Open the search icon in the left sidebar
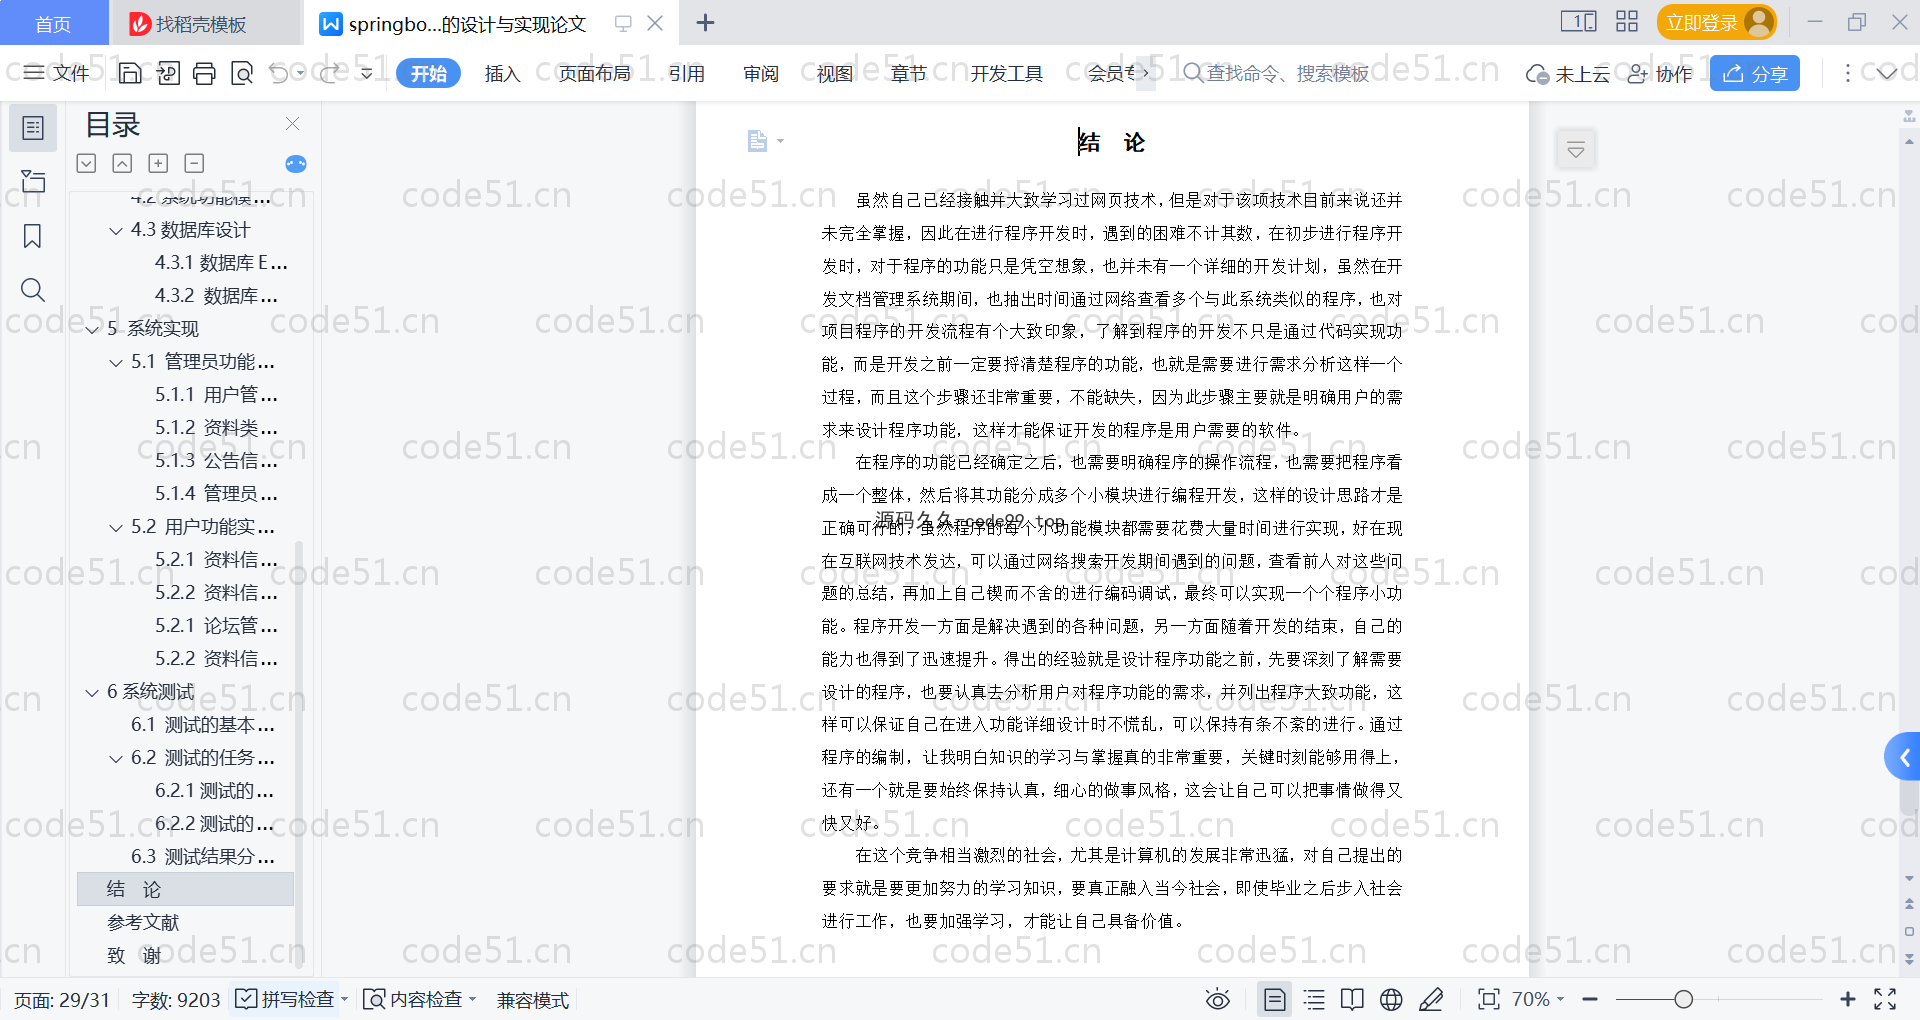The height and width of the screenshot is (1020, 1920). coord(33,290)
